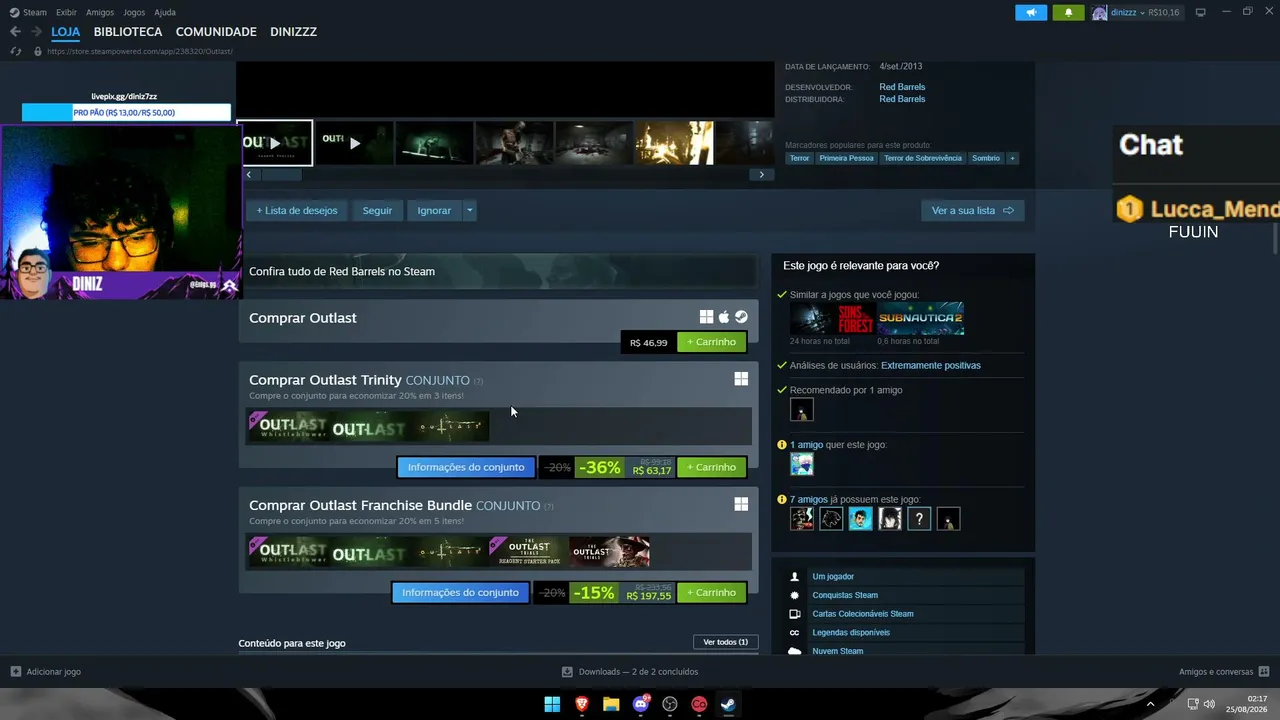Image resolution: width=1280 pixels, height=720 pixels.
Task: Open the Red Barrels developer link
Action: click(902, 87)
